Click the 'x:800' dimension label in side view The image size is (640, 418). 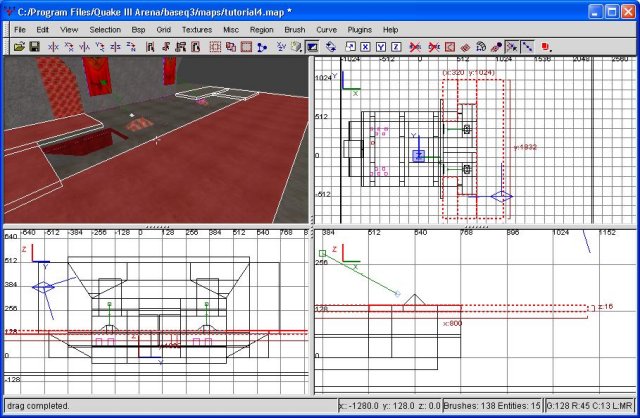[x=453, y=324]
